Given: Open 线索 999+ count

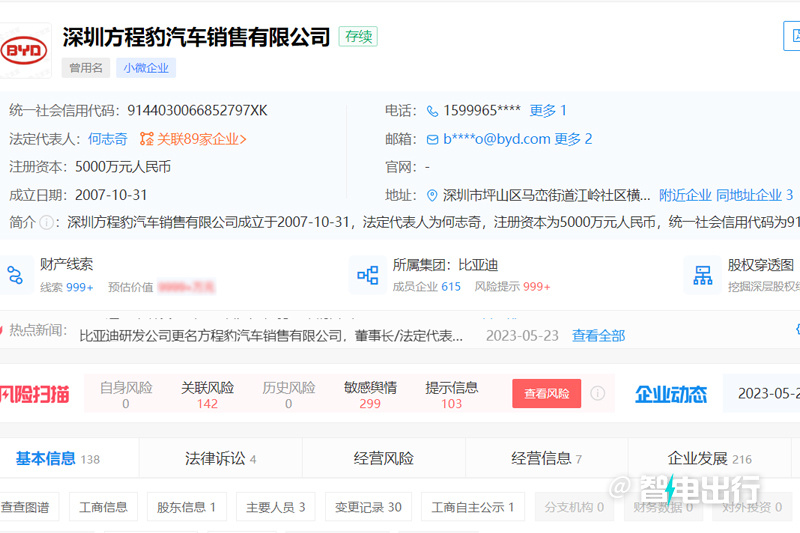Looking at the screenshot, I should (67, 287).
